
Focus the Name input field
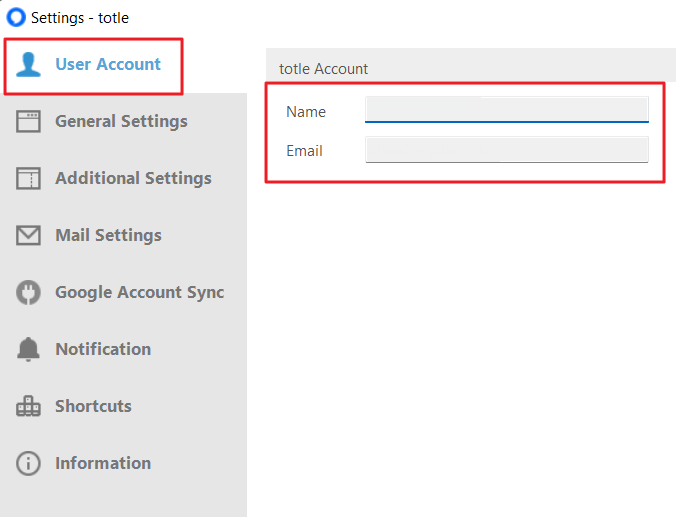pos(507,110)
